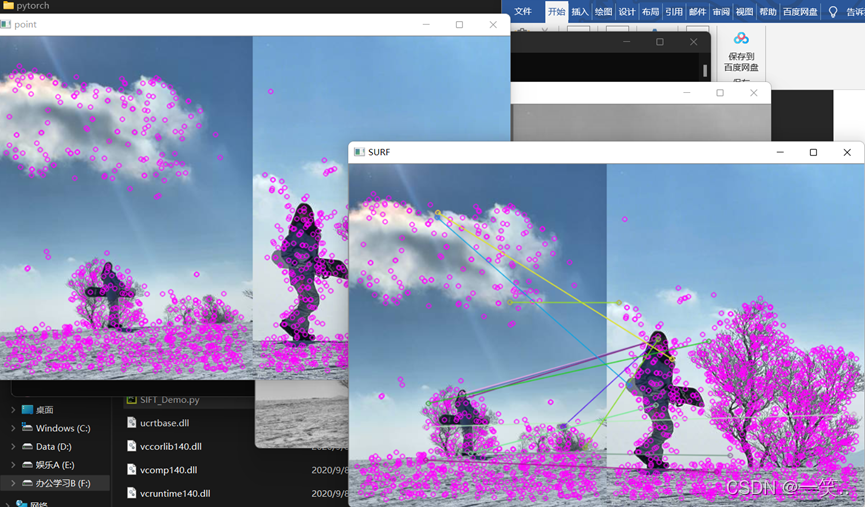865x507 pixels.
Task: Click the SURF window's app icon
Action: pos(359,152)
